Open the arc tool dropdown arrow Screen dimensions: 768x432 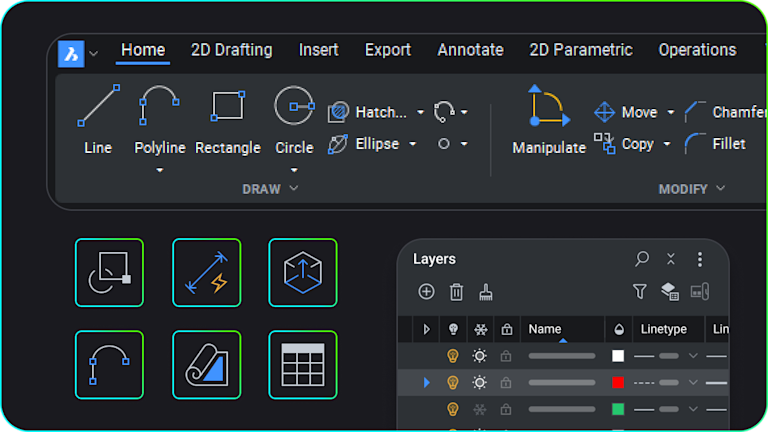pos(464,113)
